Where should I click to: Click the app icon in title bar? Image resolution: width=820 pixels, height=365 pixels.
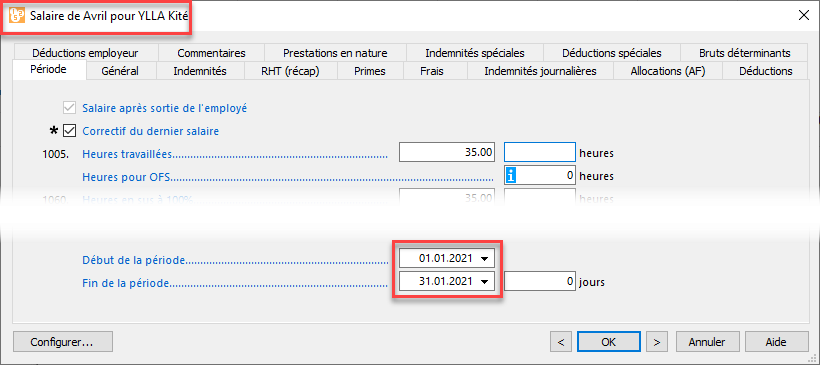coord(17,15)
